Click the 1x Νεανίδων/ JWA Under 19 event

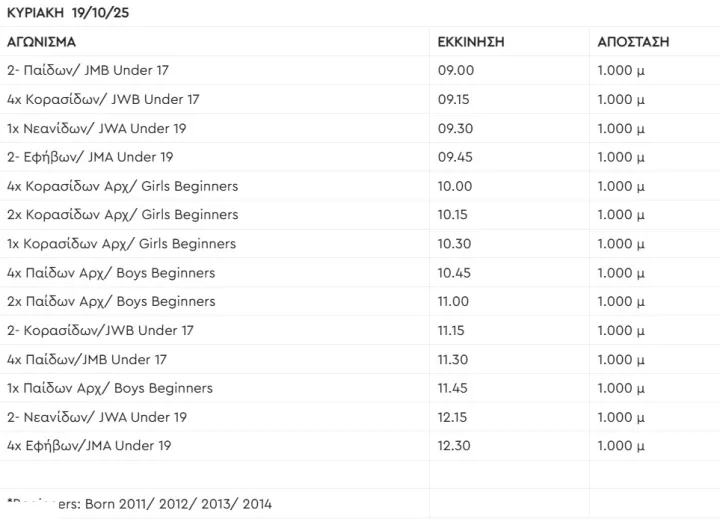[96, 129]
